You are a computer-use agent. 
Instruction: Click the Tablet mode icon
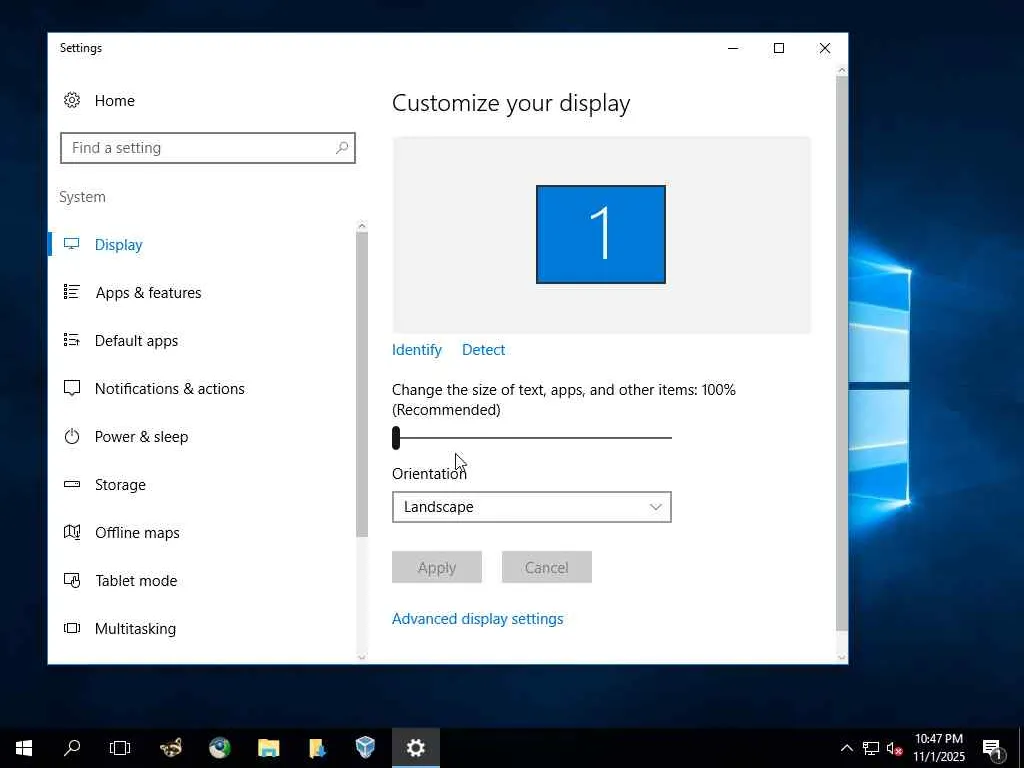71,580
